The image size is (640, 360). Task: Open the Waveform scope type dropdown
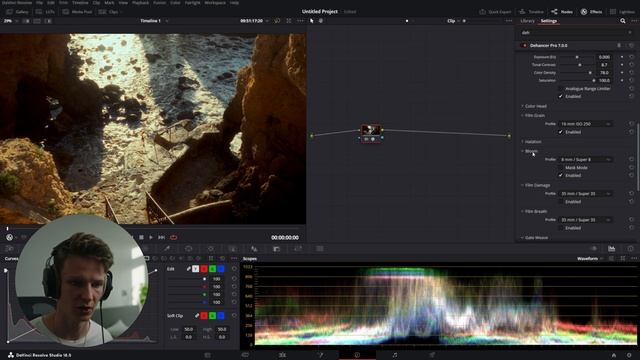[590, 258]
